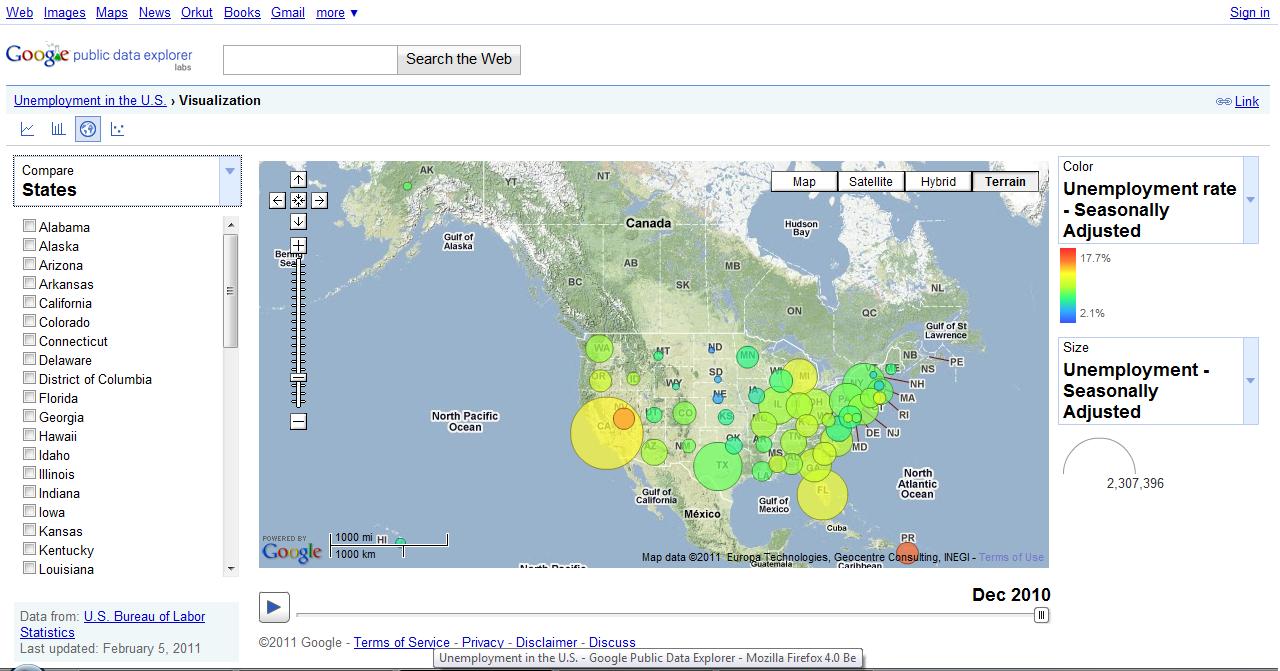The height and width of the screenshot is (671, 1280).
Task: Open Maps in Google top bar
Action: 112,13
